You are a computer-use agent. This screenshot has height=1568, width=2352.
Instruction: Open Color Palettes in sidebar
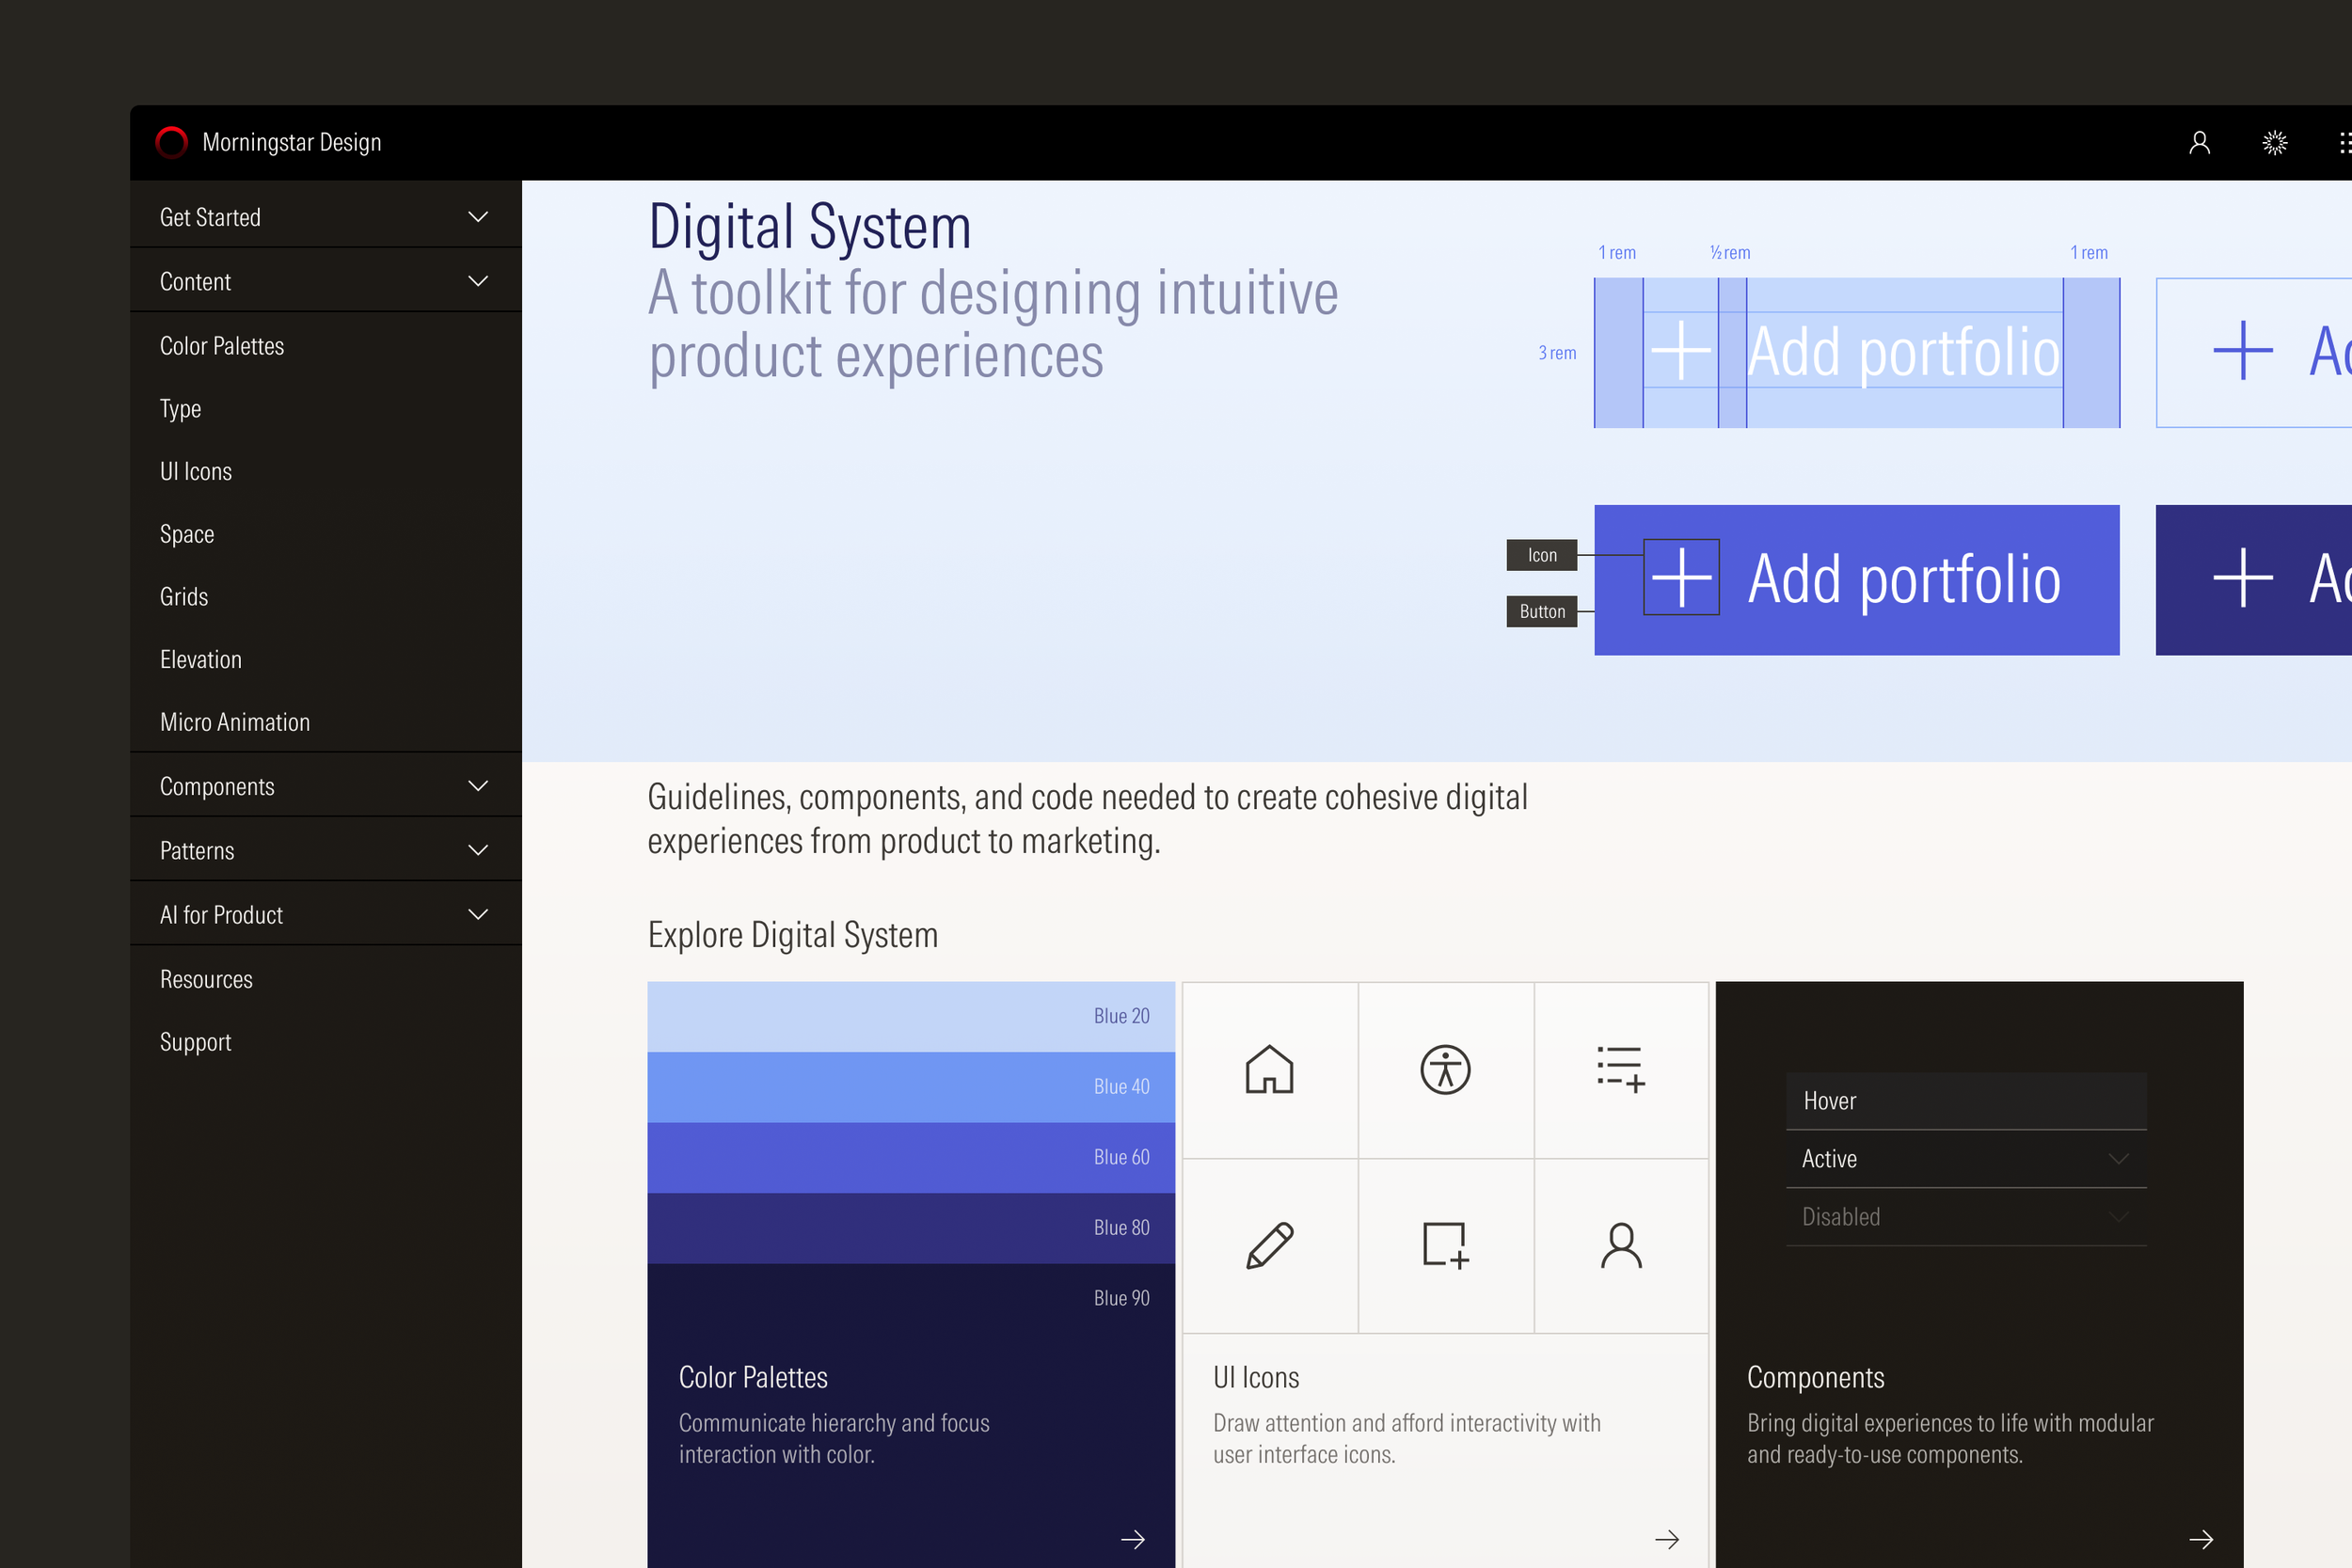pos(222,346)
